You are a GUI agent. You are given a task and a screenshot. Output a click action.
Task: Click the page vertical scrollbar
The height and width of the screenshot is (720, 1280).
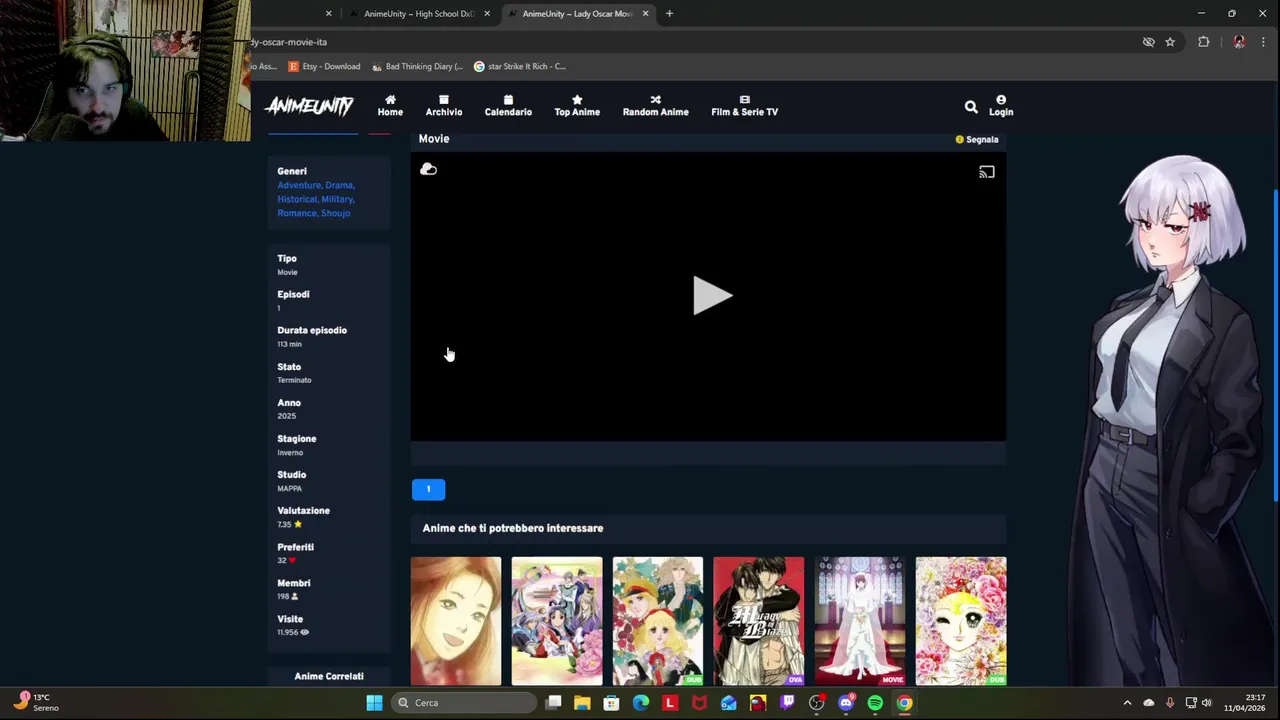click(x=1275, y=345)
